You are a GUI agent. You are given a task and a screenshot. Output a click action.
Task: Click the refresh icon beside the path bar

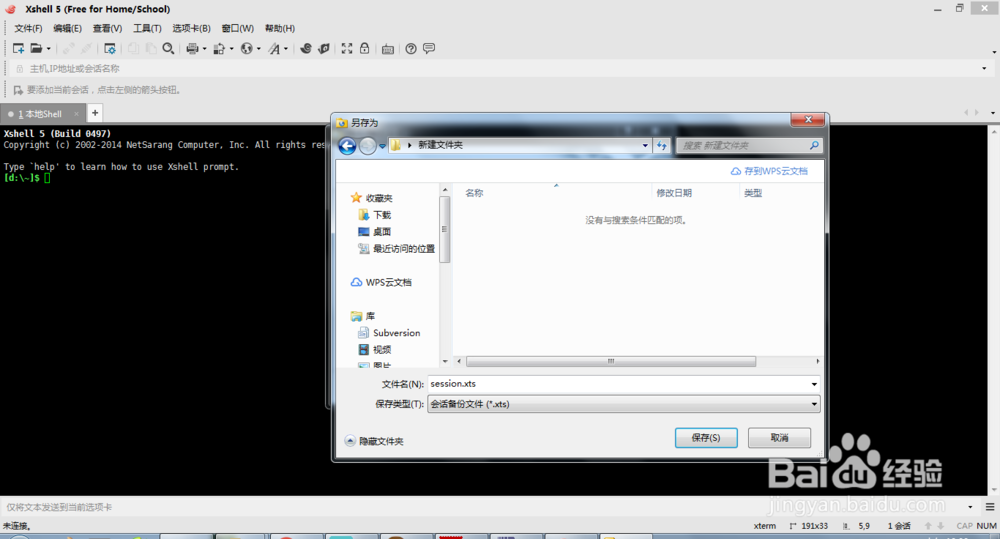[662, 145]
